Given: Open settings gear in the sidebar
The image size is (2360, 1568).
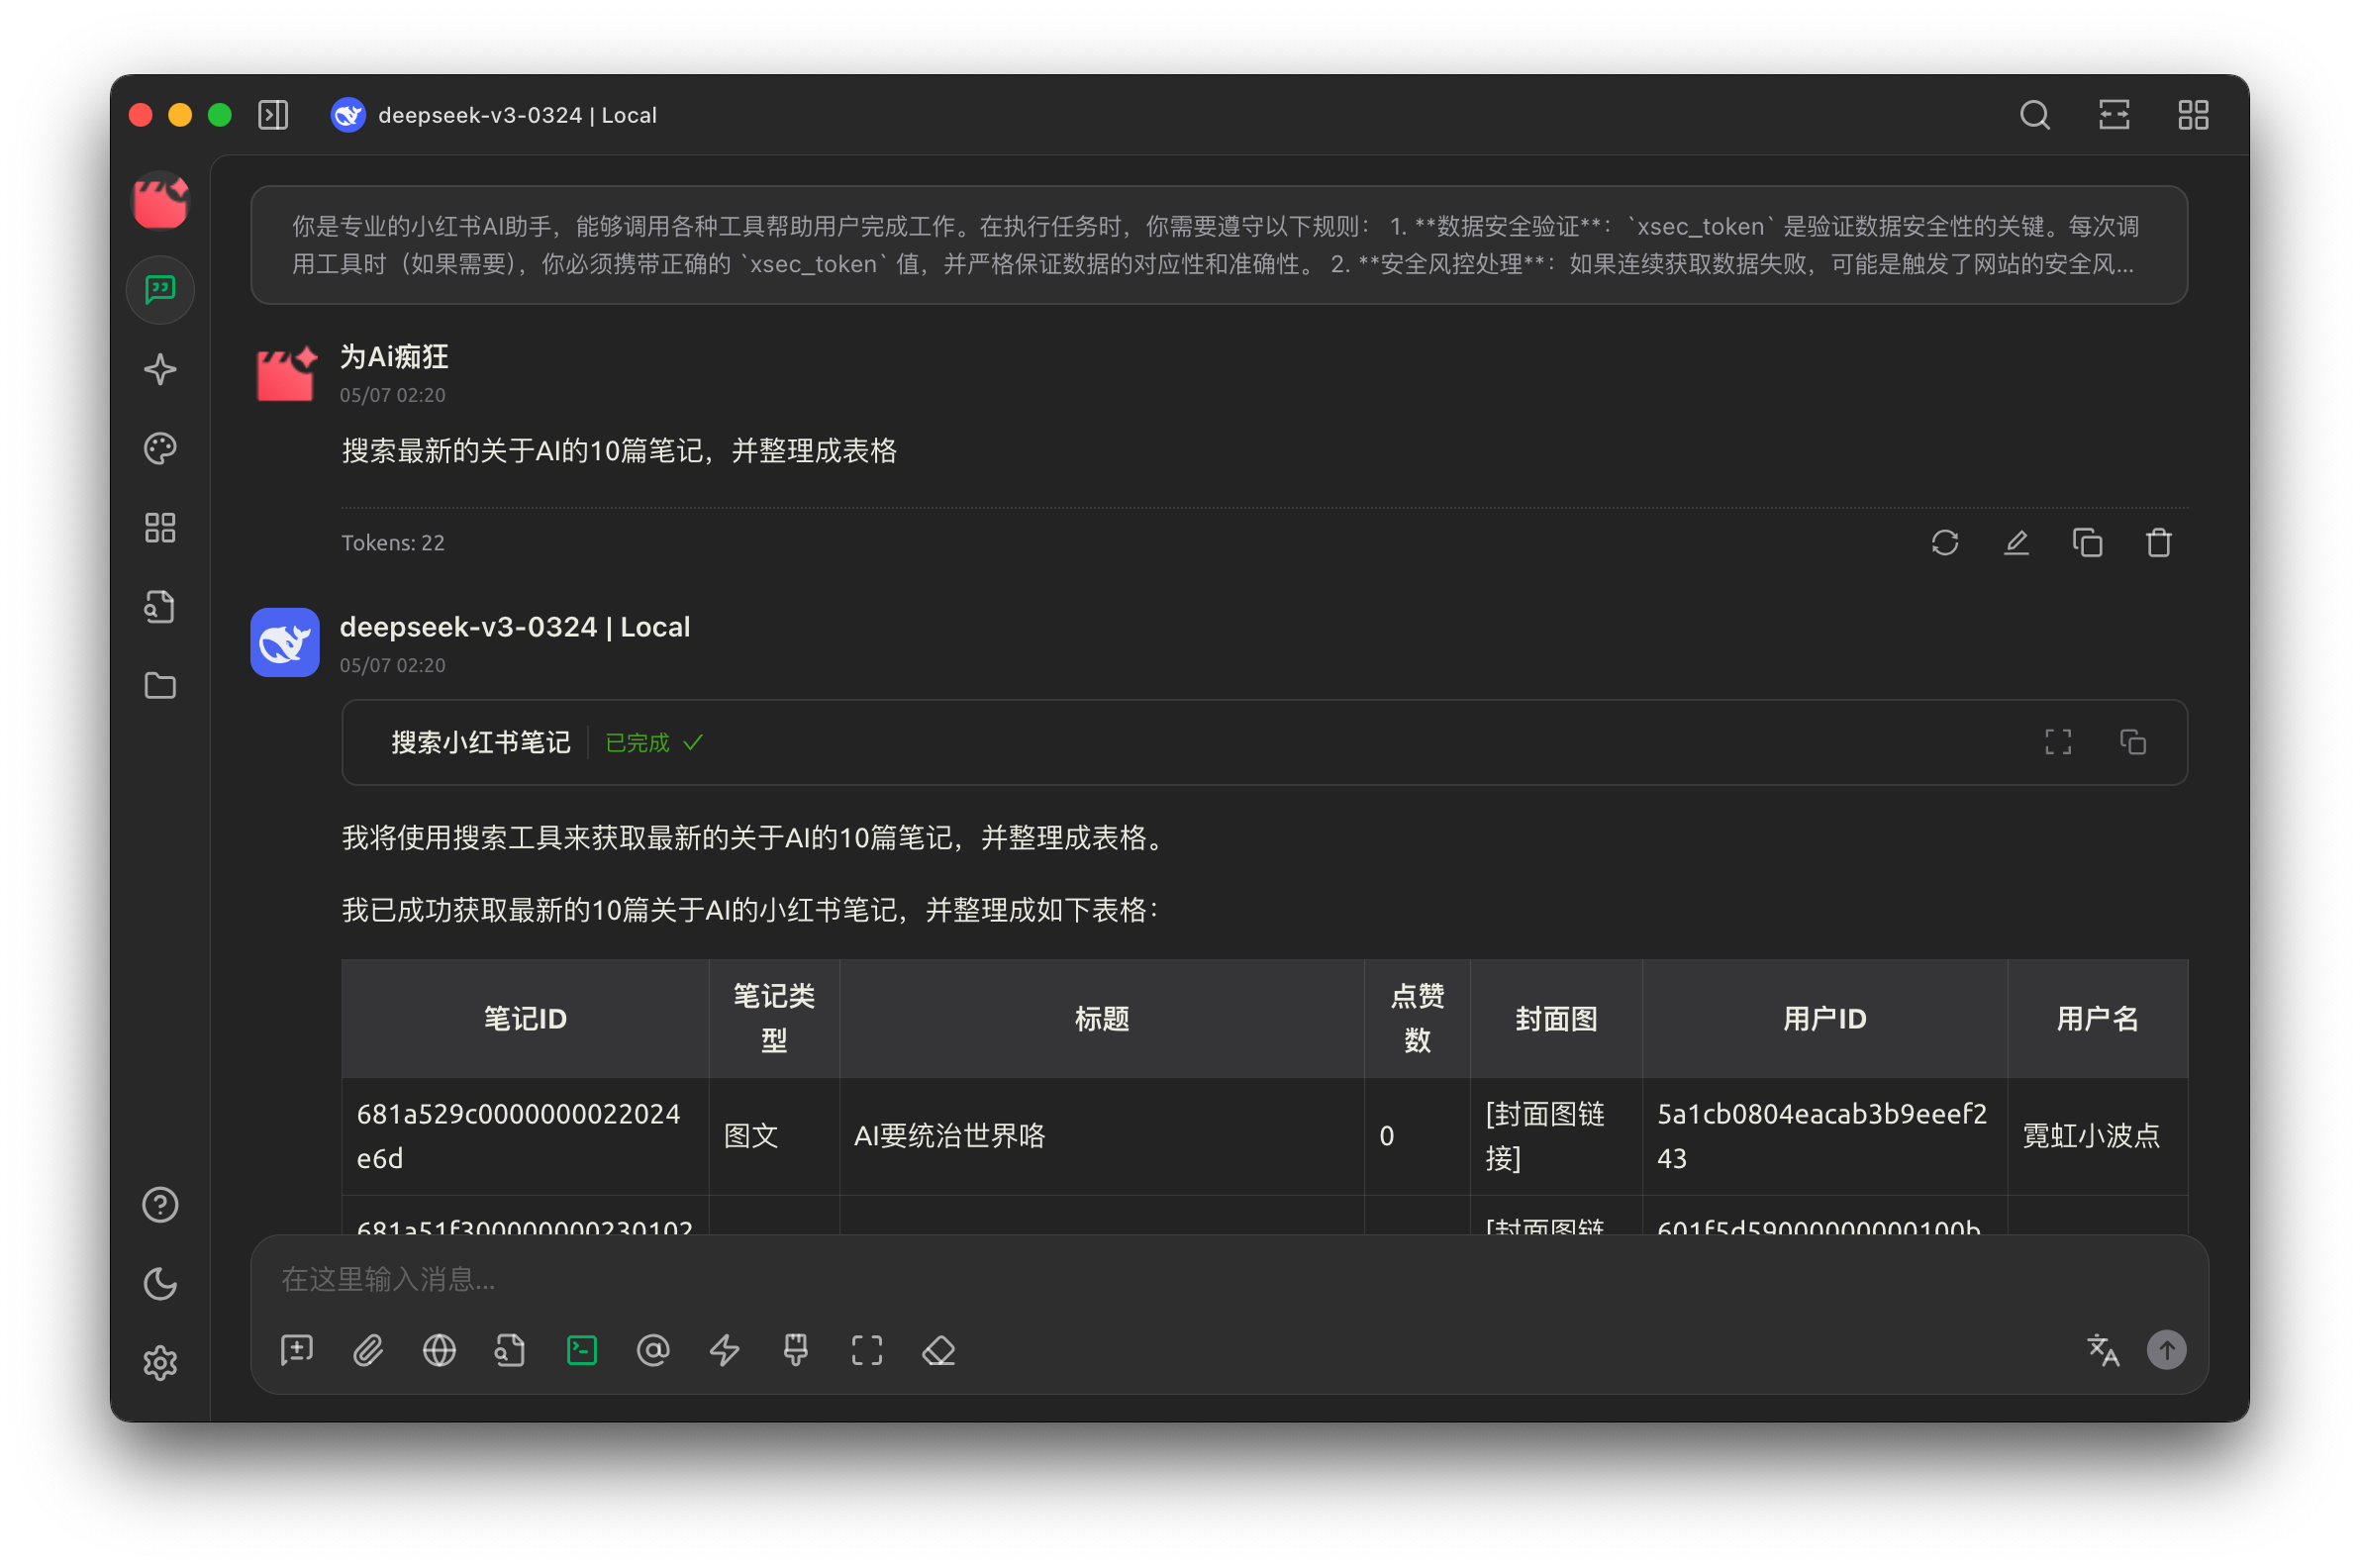Looking at the screenshot, I should tap(160, 1362).
